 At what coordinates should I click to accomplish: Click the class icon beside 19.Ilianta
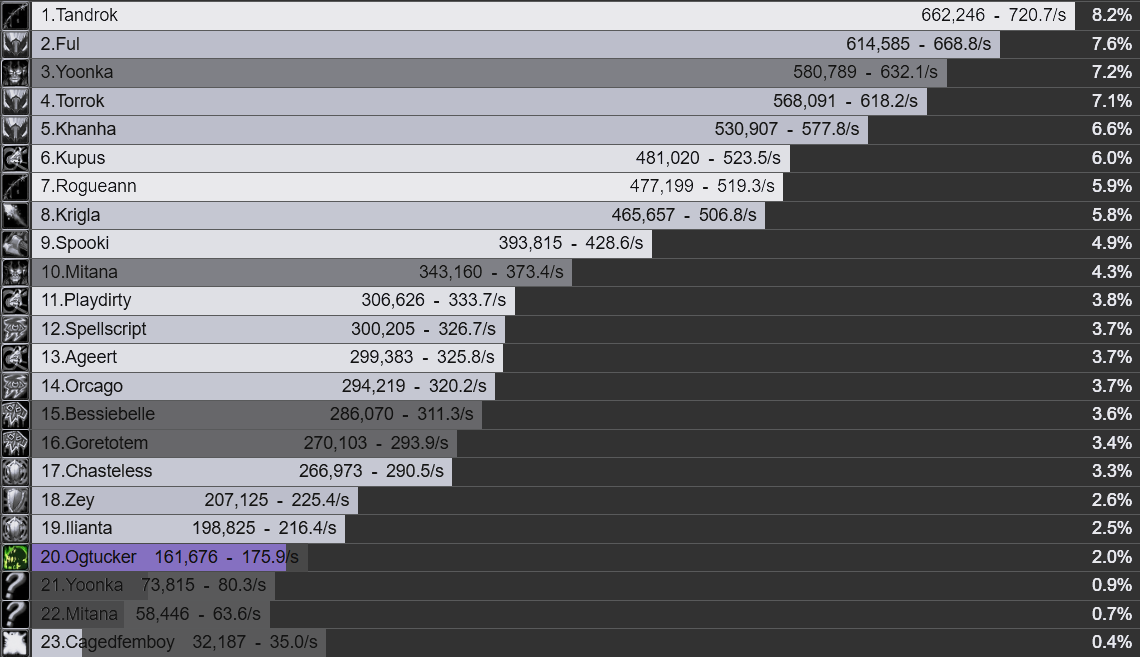tap(15, 529)
